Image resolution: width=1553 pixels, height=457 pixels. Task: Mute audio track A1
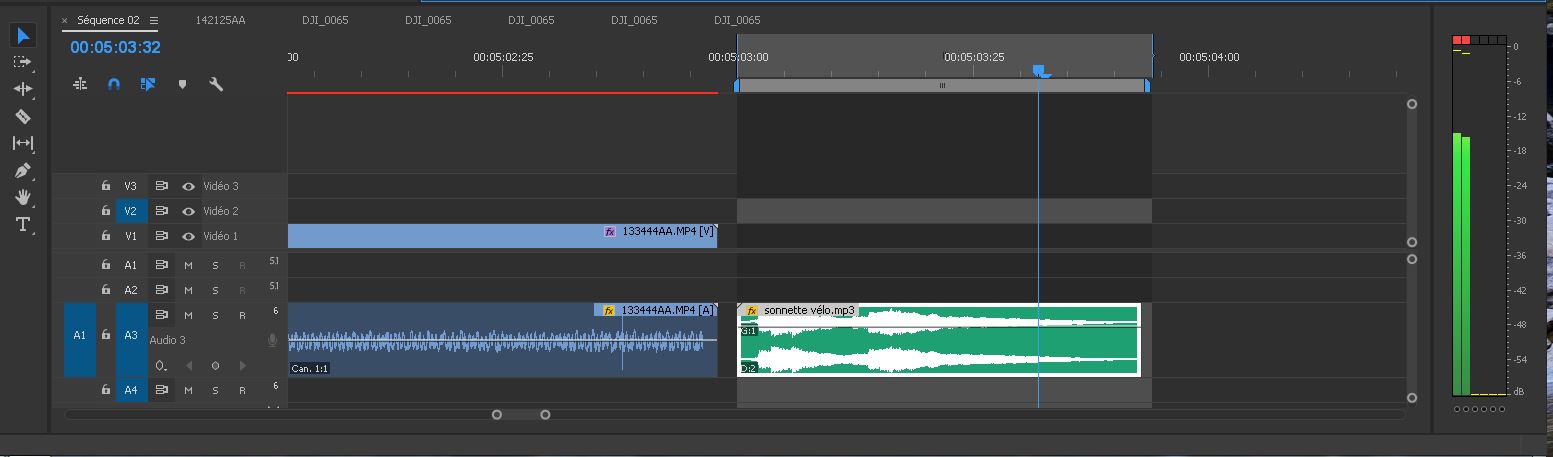pyautogui.click(x=188, y=265)
